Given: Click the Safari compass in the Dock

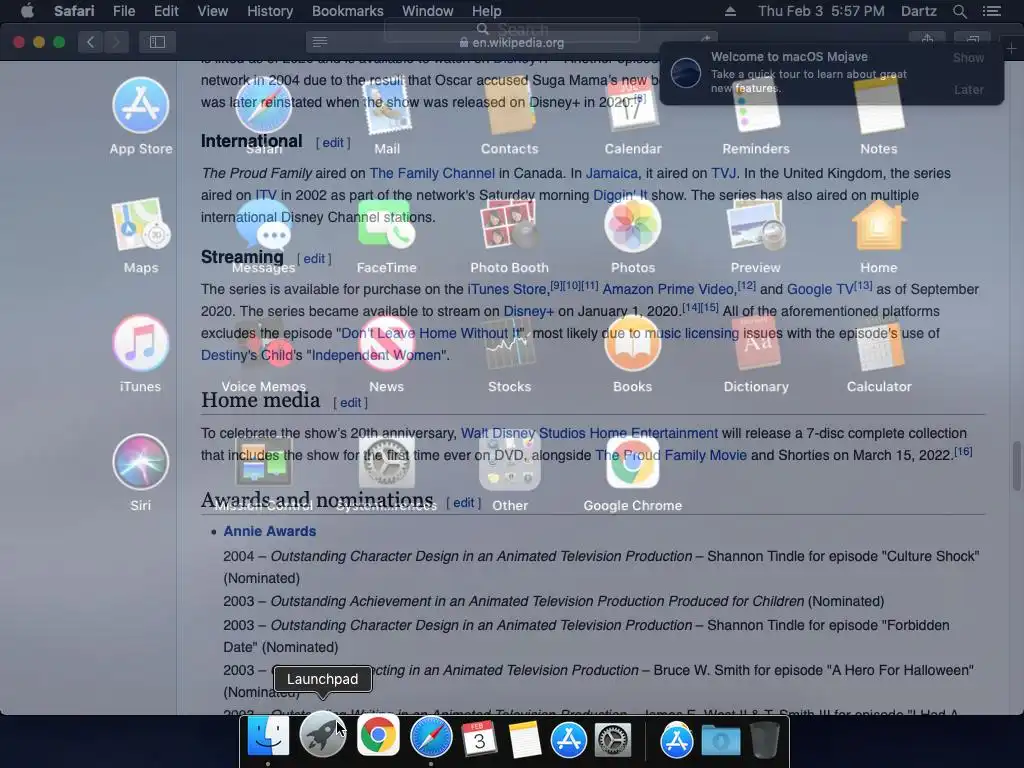Looking at the screenshot, I should (431, 737).
